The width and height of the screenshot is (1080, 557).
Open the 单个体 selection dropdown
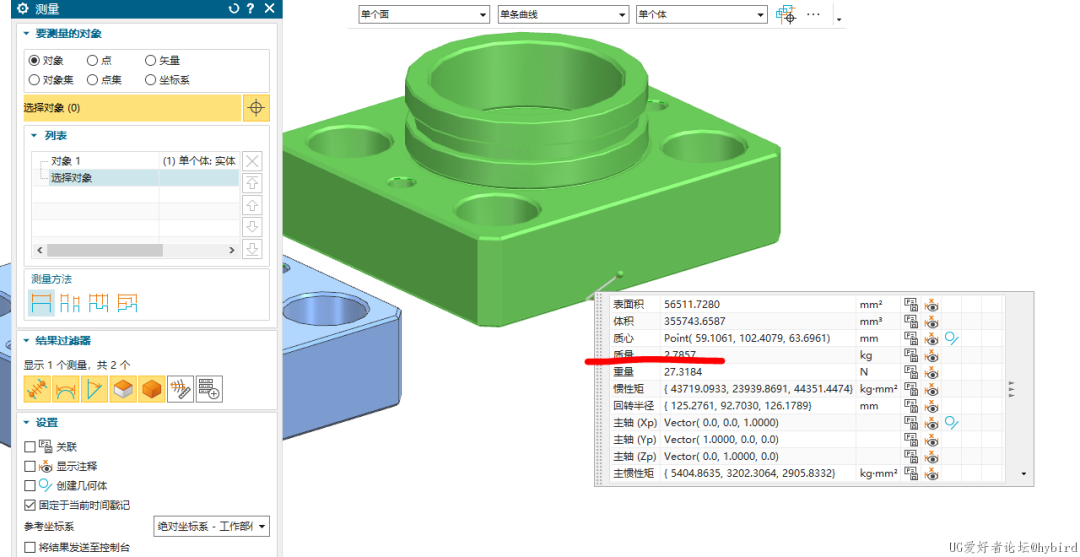pos(700,15)
